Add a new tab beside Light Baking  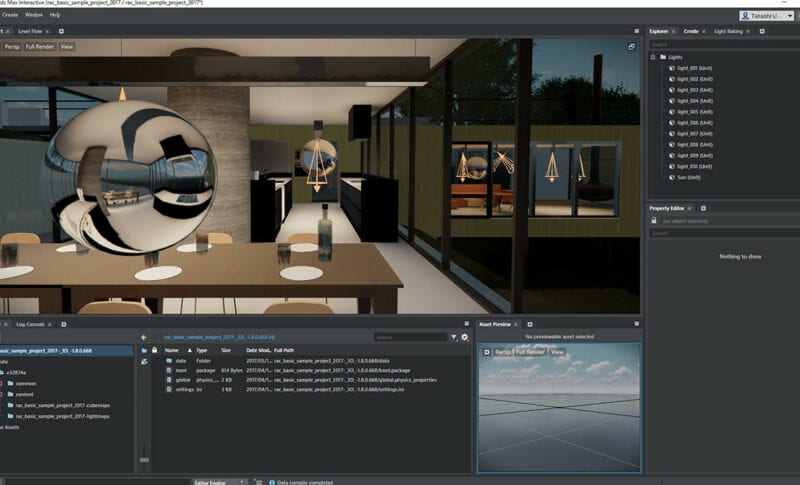pyautogui.click(x=761, y=31)
